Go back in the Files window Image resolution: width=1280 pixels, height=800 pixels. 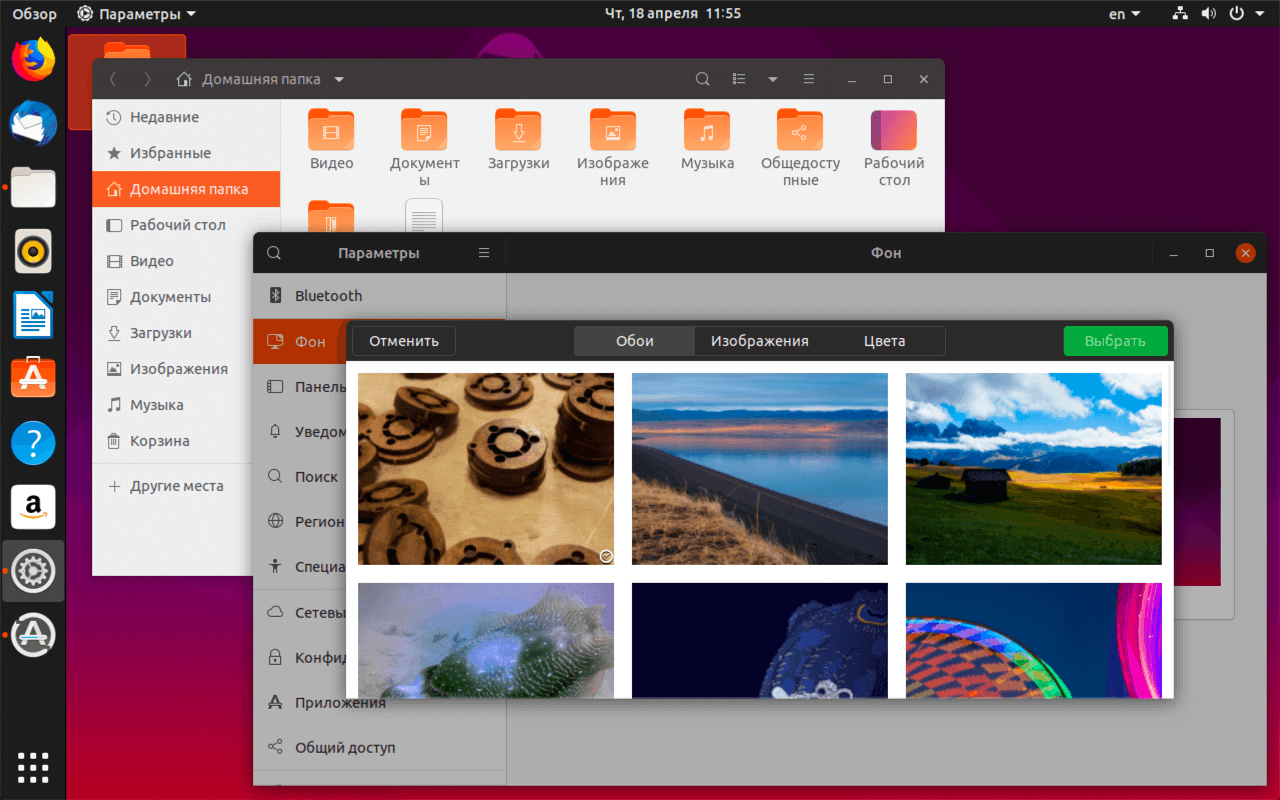113,79
